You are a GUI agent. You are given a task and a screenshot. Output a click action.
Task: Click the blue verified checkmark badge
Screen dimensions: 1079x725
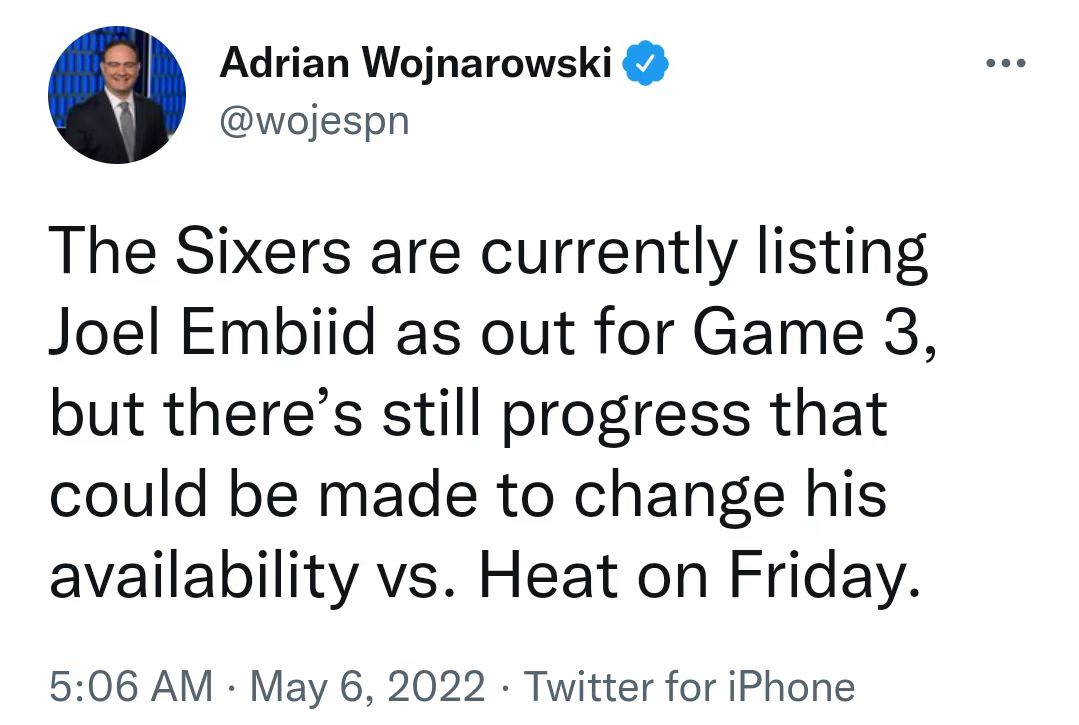point(645,63)
